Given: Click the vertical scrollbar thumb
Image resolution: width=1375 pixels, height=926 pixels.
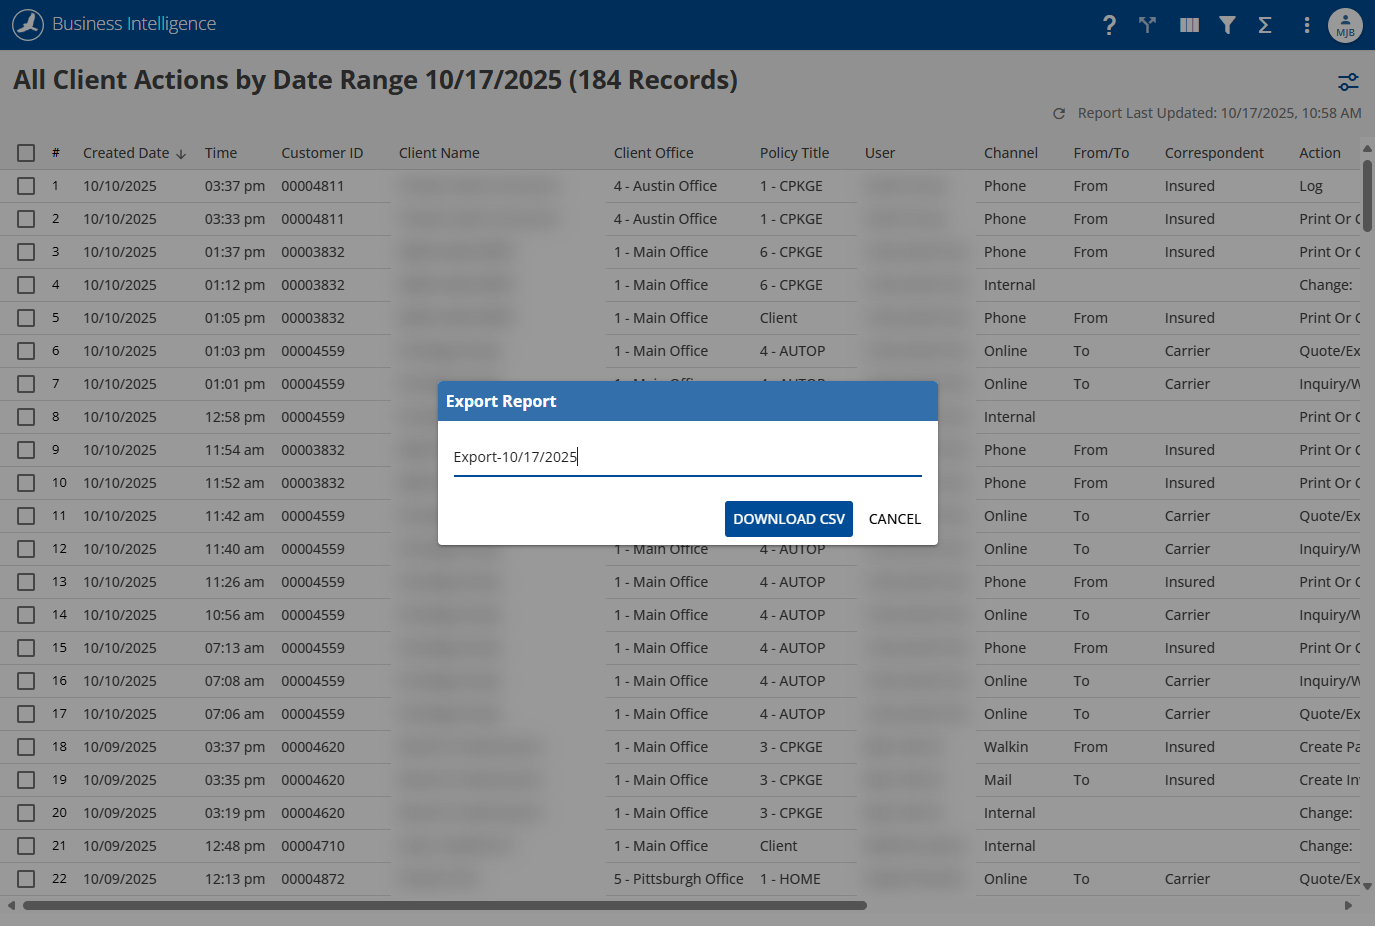Looking at the screenshot, I should click(1367, 195).
